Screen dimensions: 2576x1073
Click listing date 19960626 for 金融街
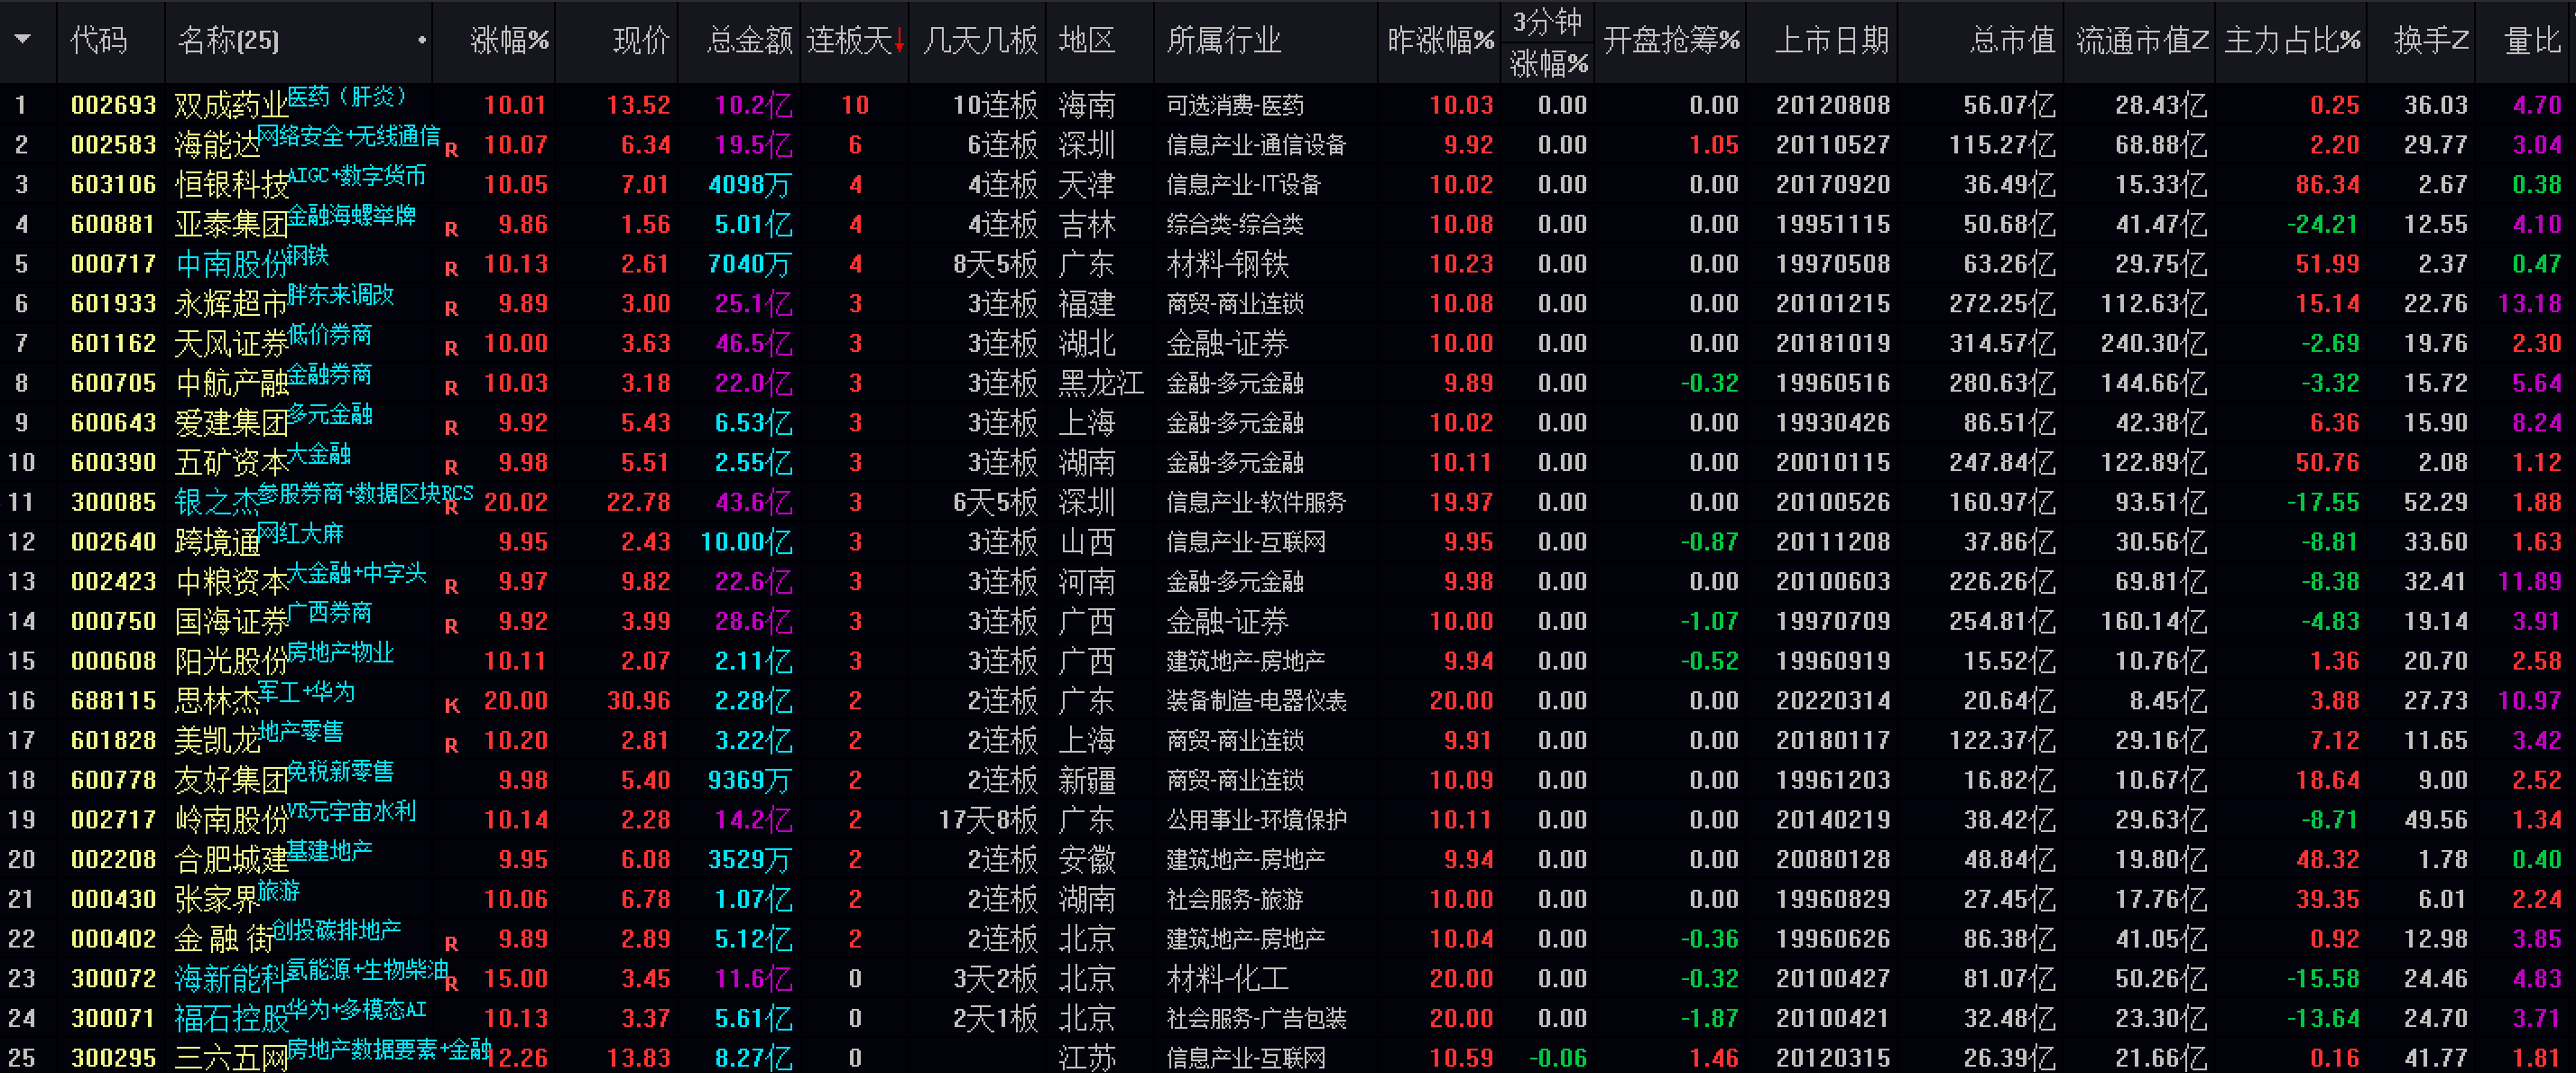[x=1832, y=939]
